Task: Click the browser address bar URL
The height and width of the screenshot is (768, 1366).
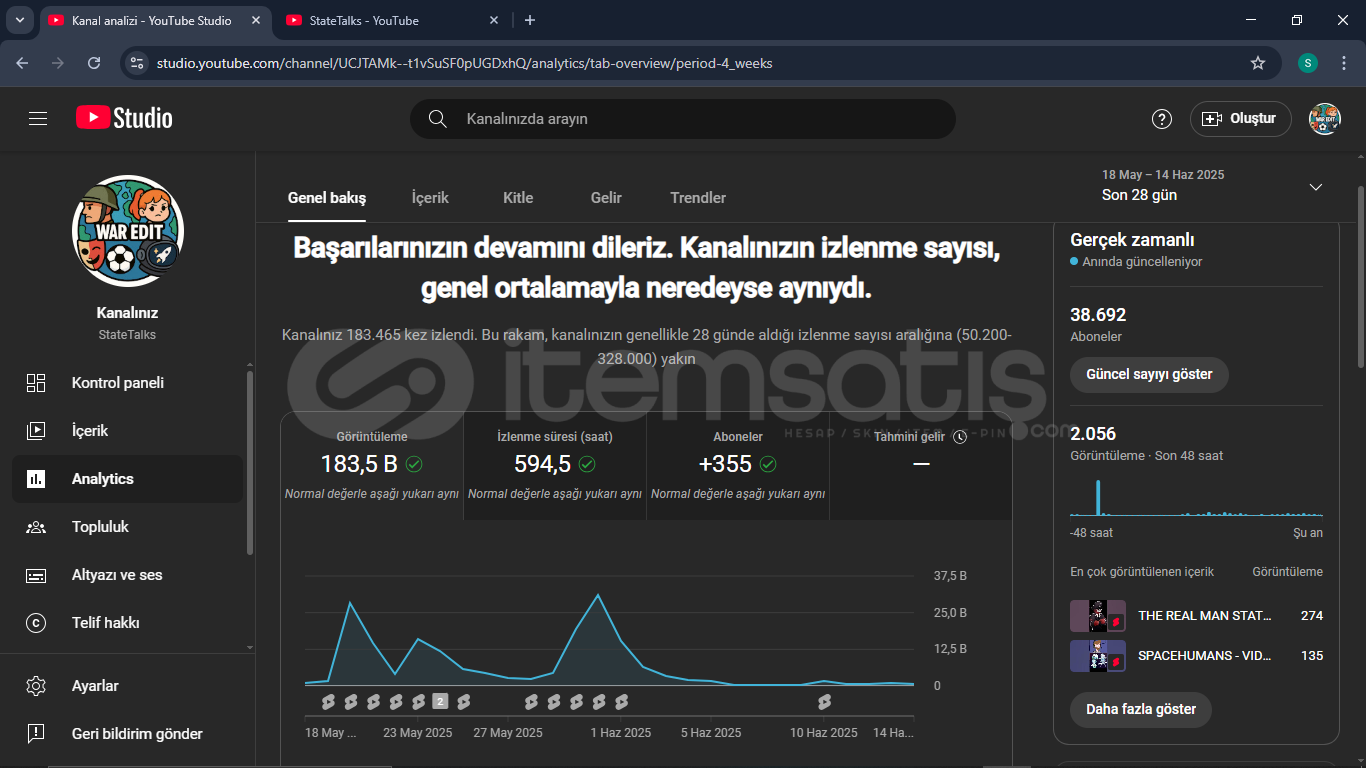Action: pos(465,63)
